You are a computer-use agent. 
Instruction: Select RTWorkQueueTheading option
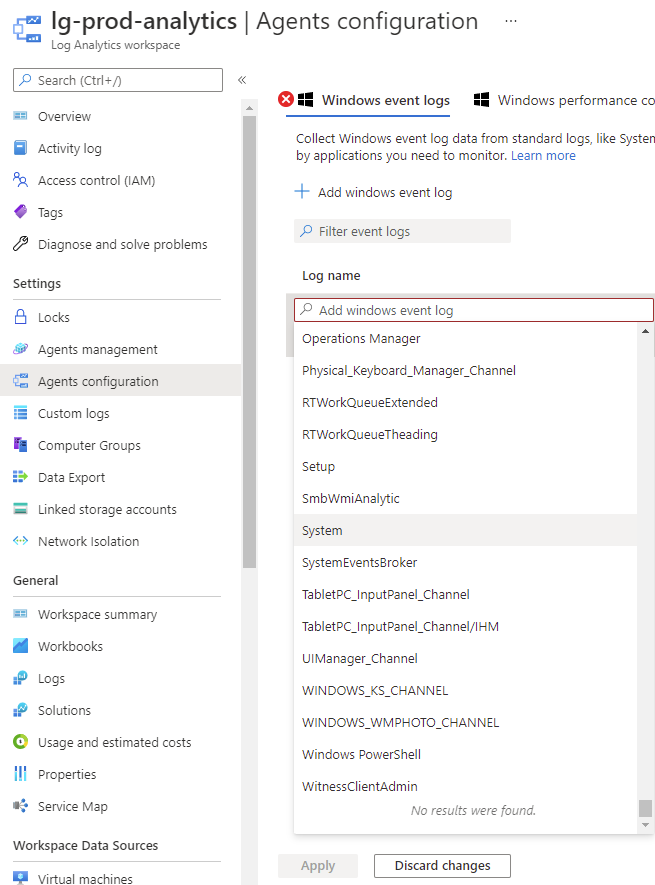pyautogui.click(x=465, y=434)
